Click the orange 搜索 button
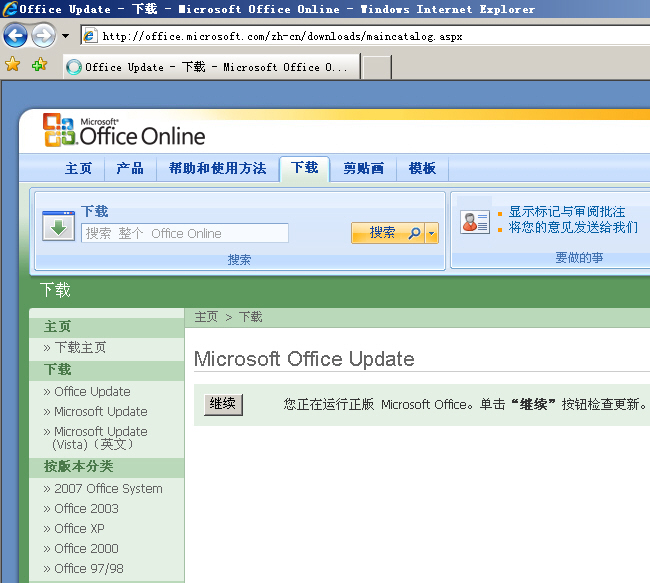 pyautogui.click(x=388, y=233)
